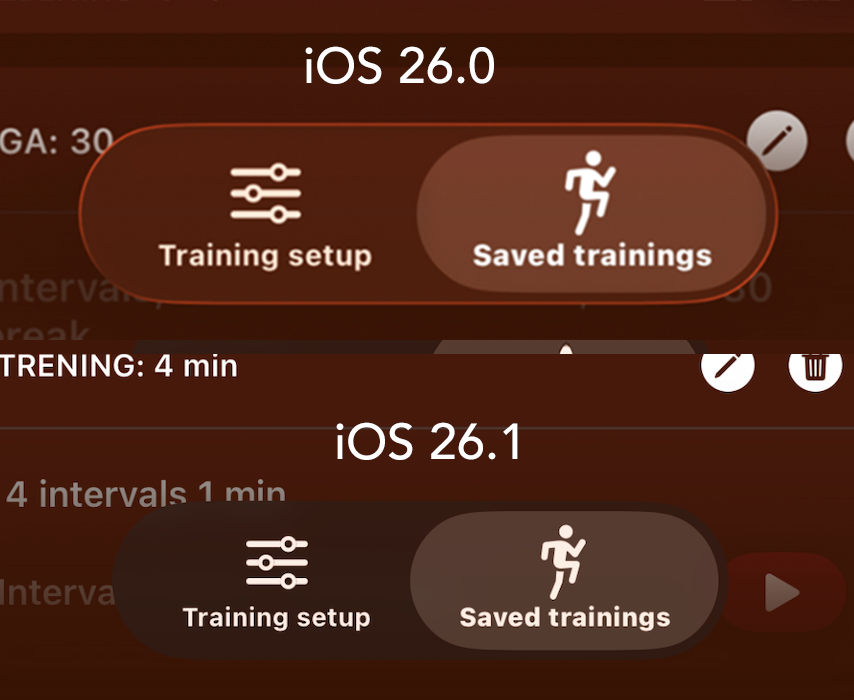Delete the TRENING training with the trash icon
The width and height of the screenshot is (854, 700).
tap(815, 371)
